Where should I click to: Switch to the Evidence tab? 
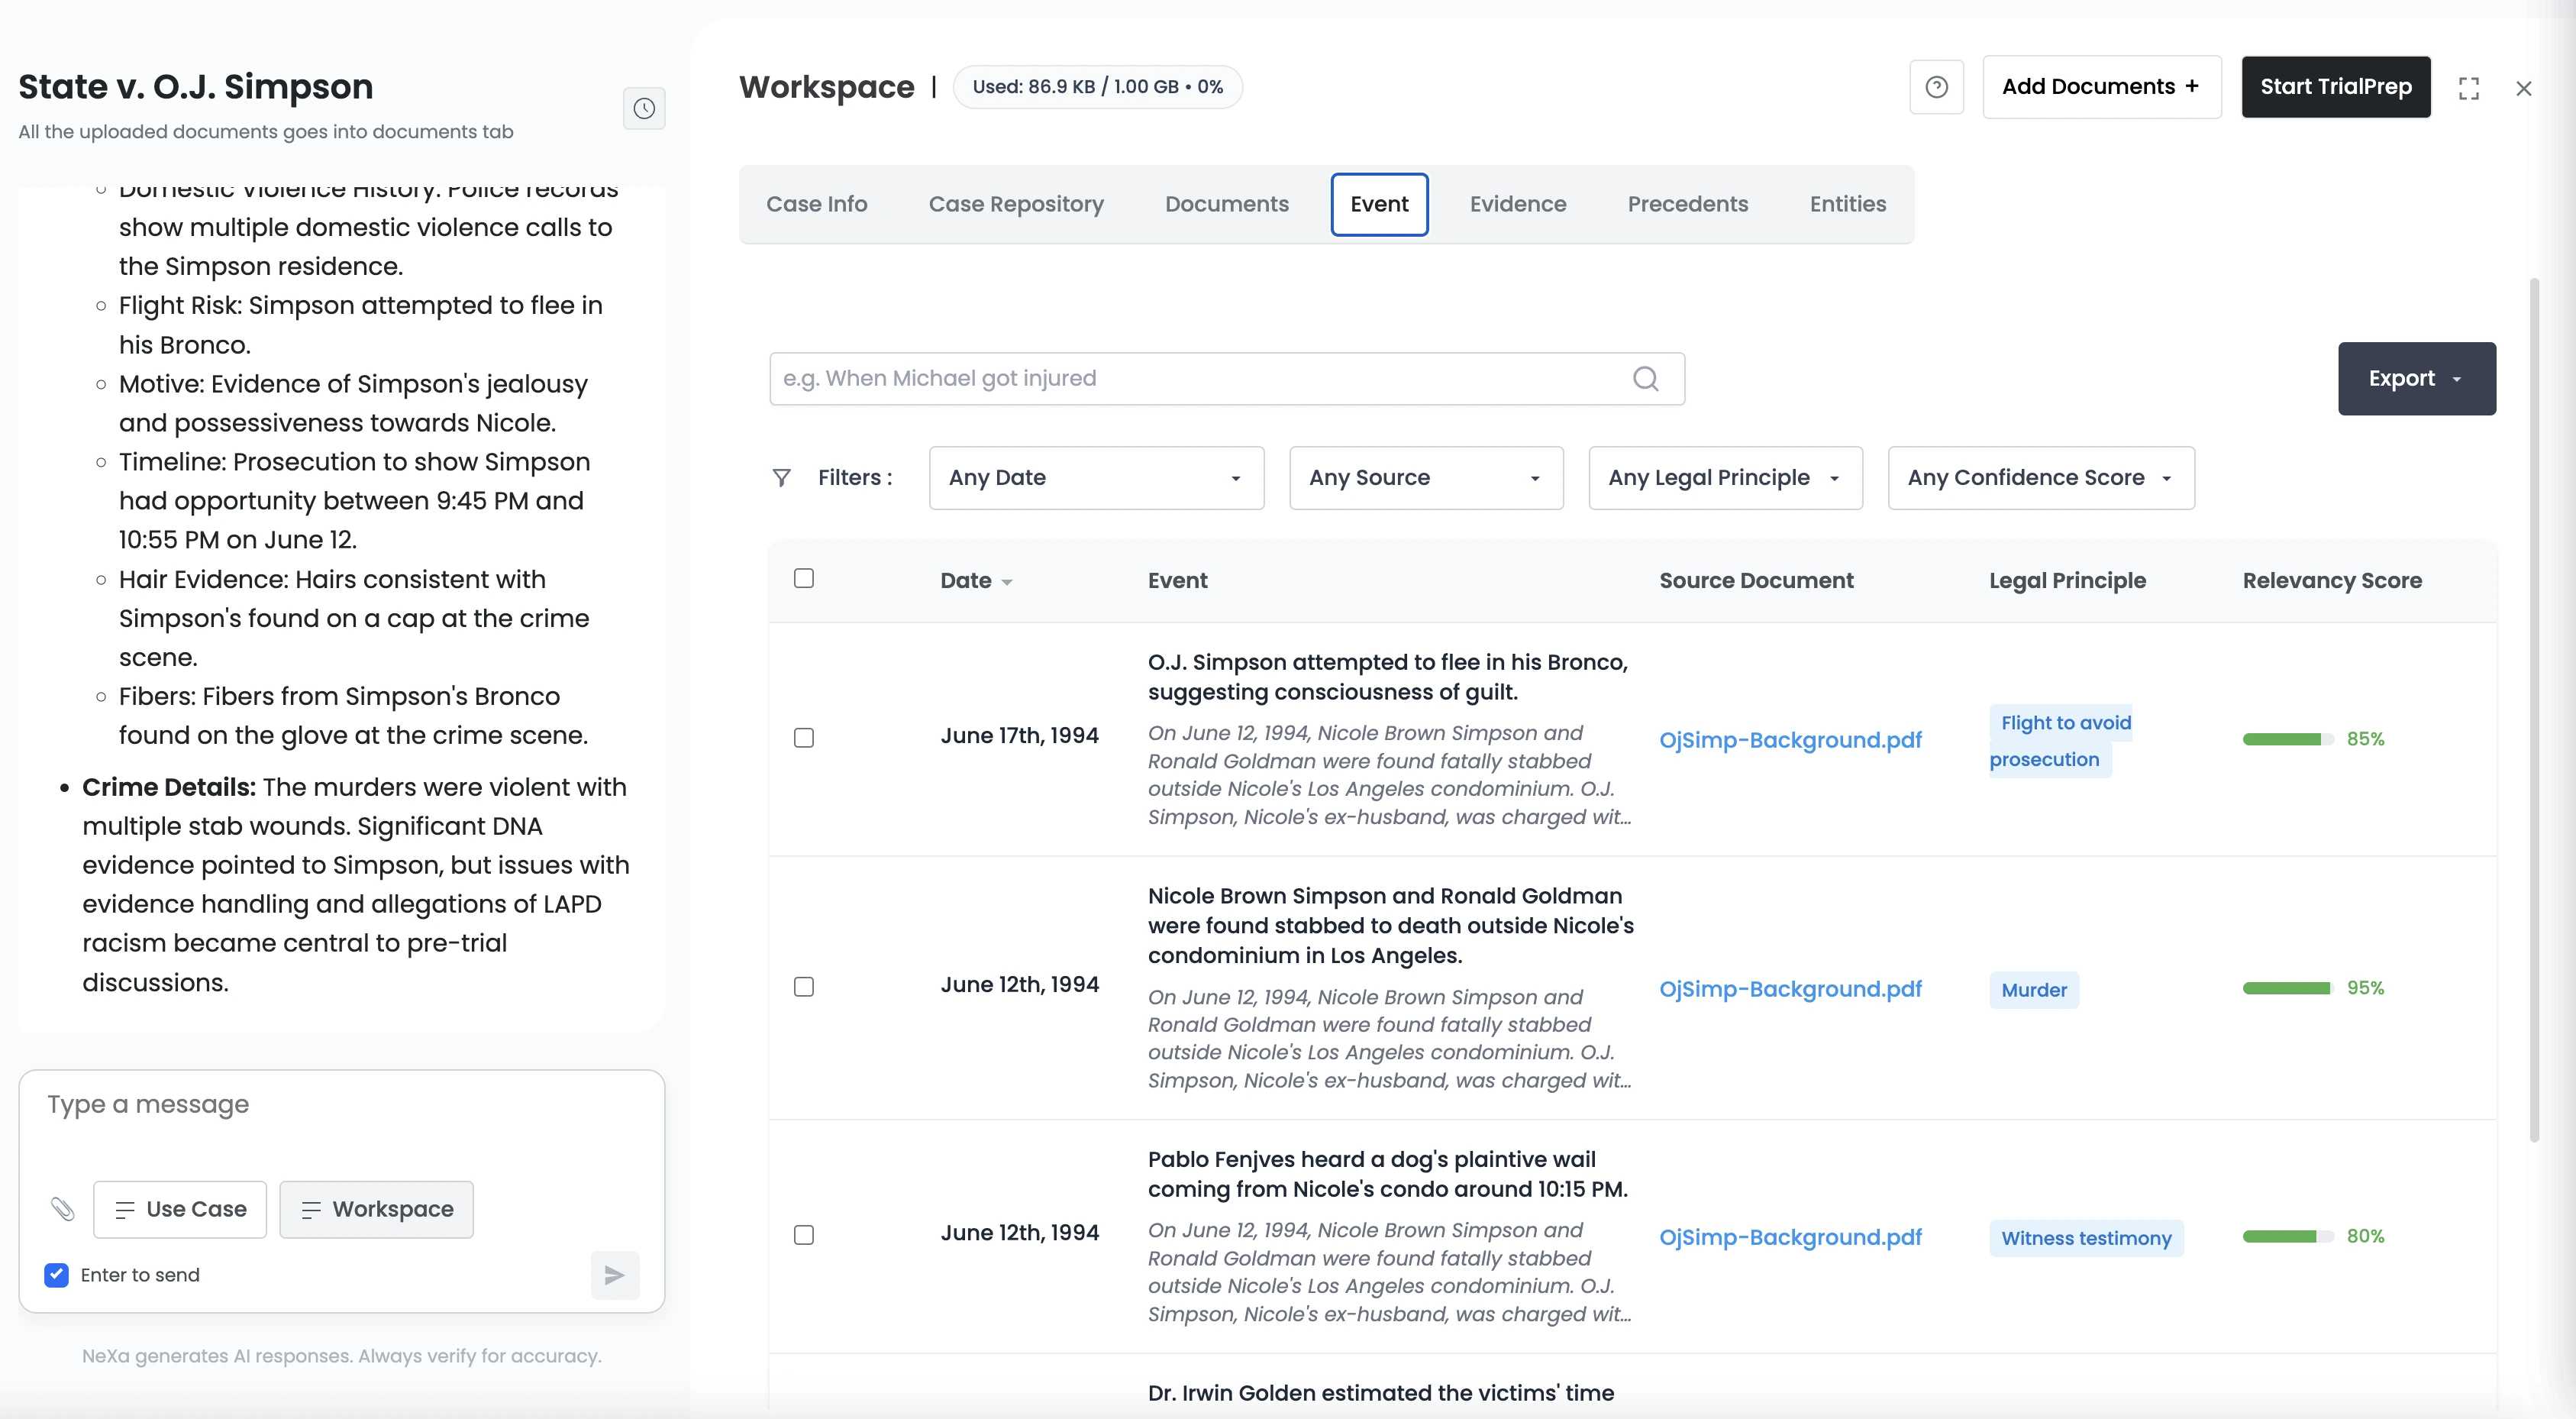(x=1517, y=204)
